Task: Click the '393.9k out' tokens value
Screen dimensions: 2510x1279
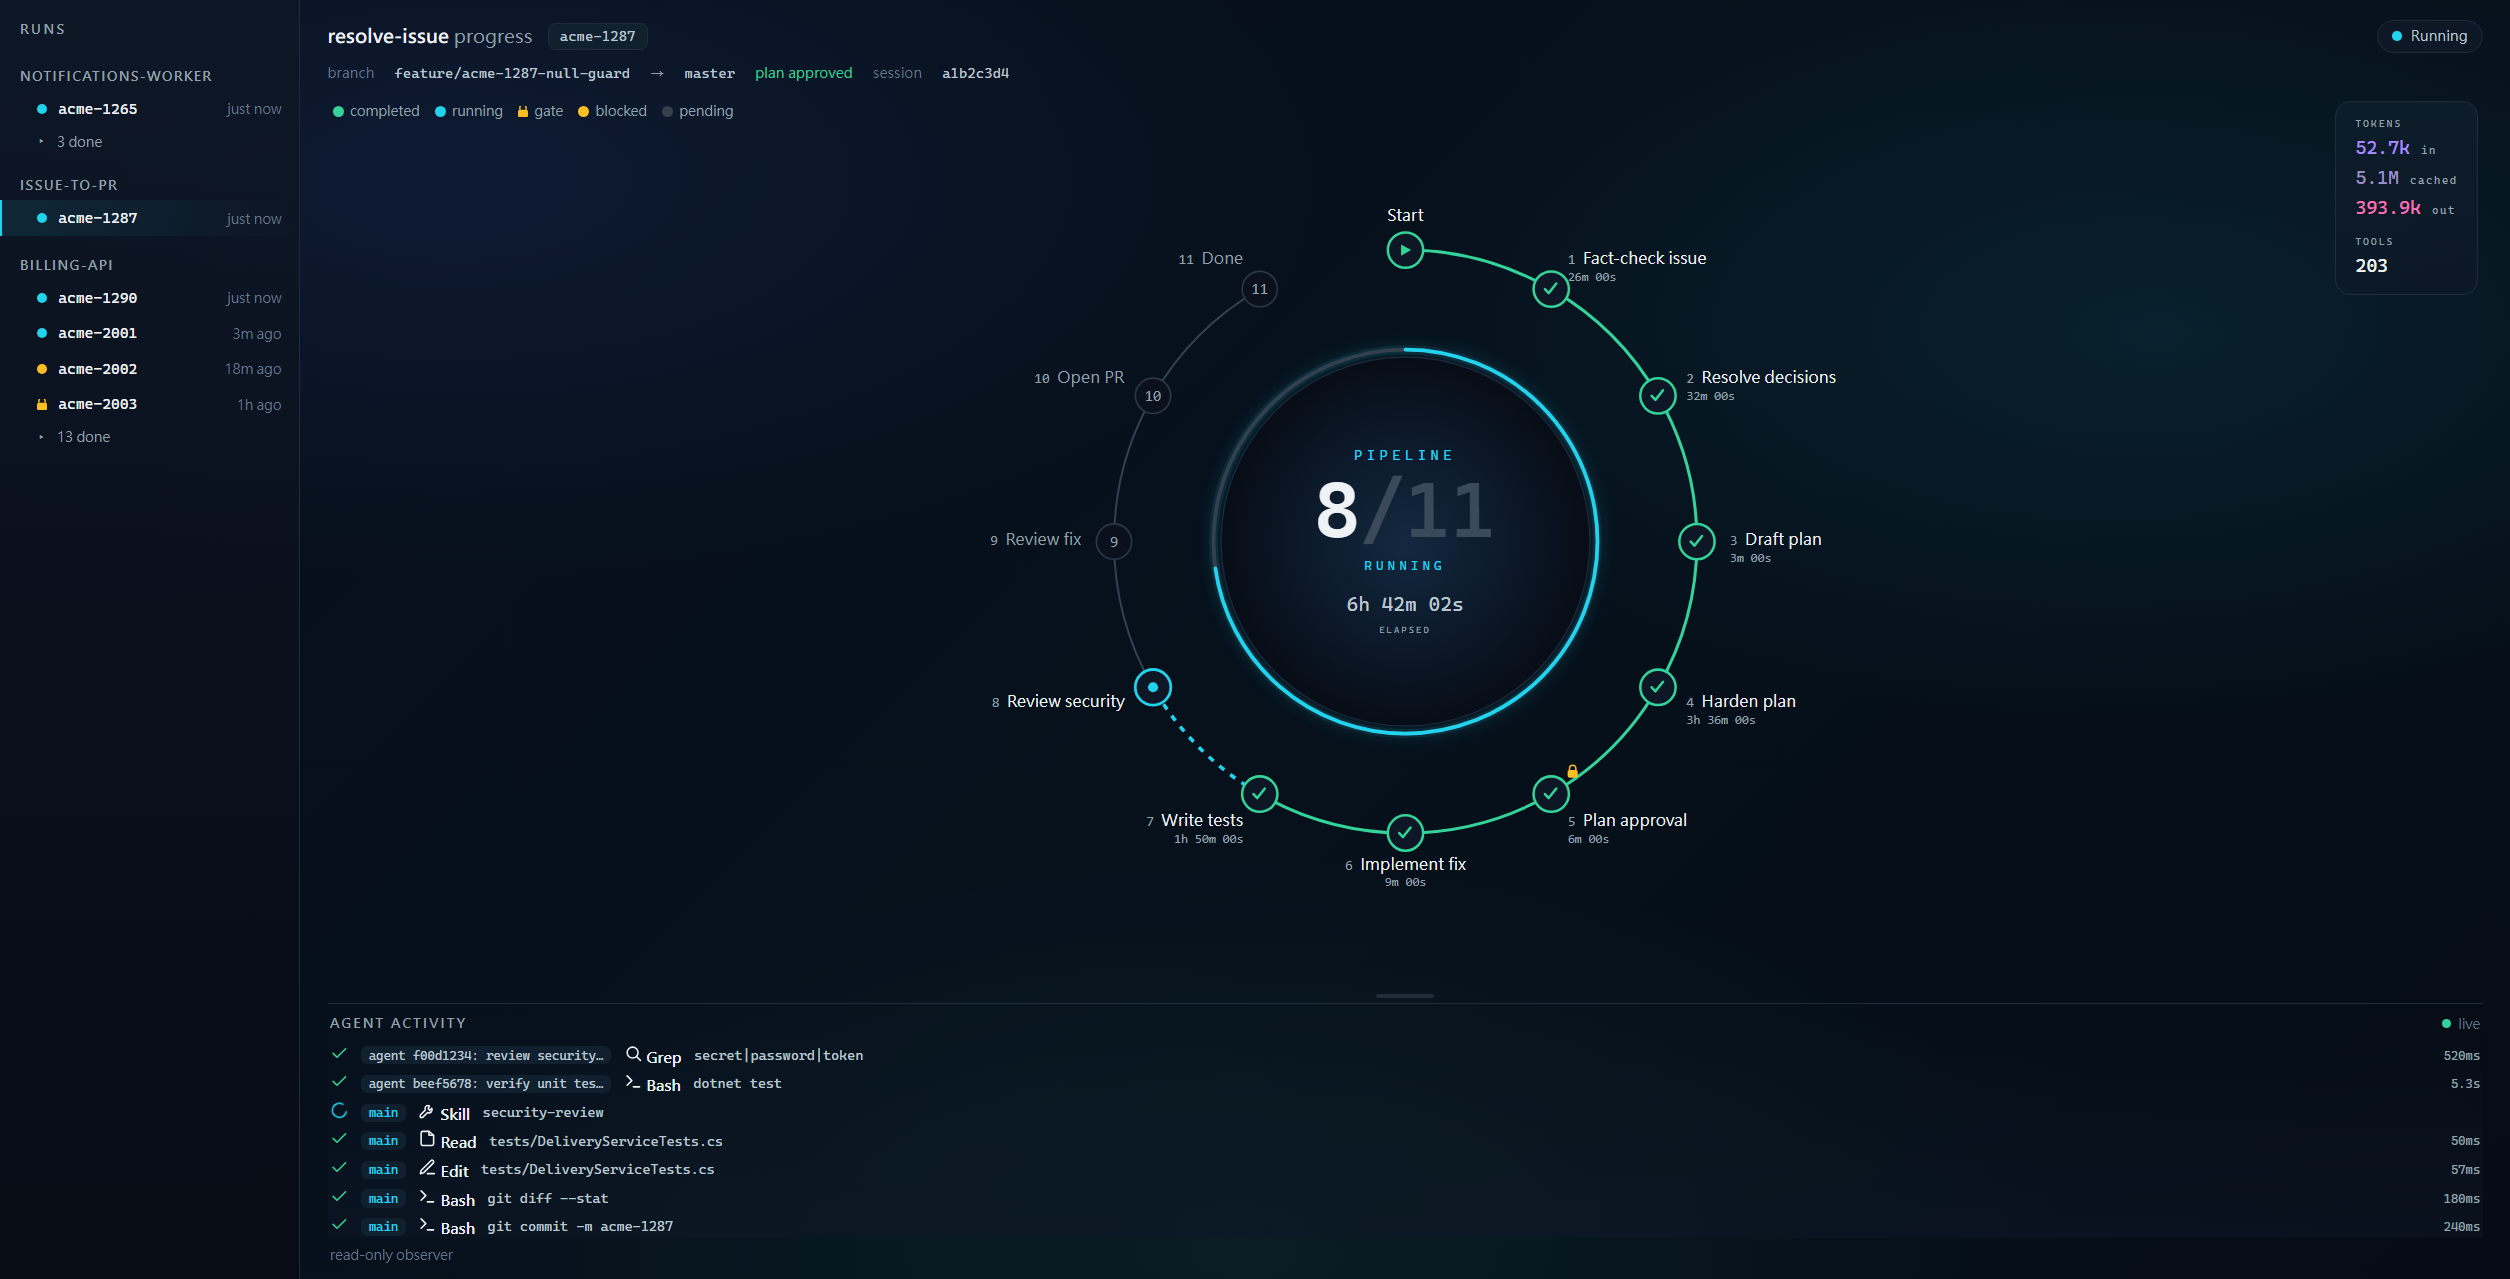Action: (2404, 208)
